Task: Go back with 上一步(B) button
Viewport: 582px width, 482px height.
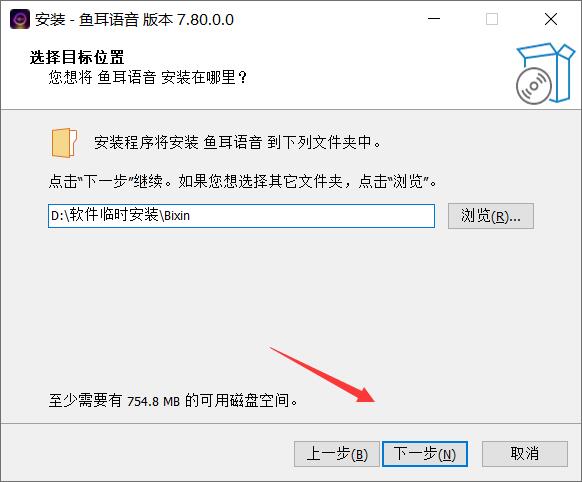Action: coord(337,454)
